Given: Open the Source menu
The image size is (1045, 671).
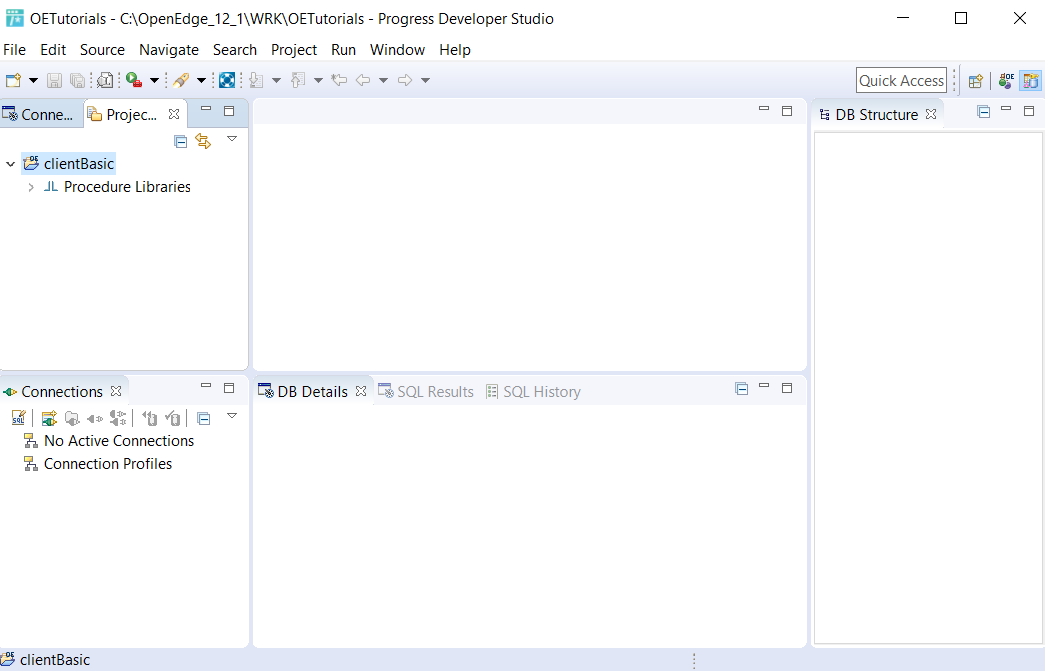Looking at the screenshot, I should click(102, 50).
